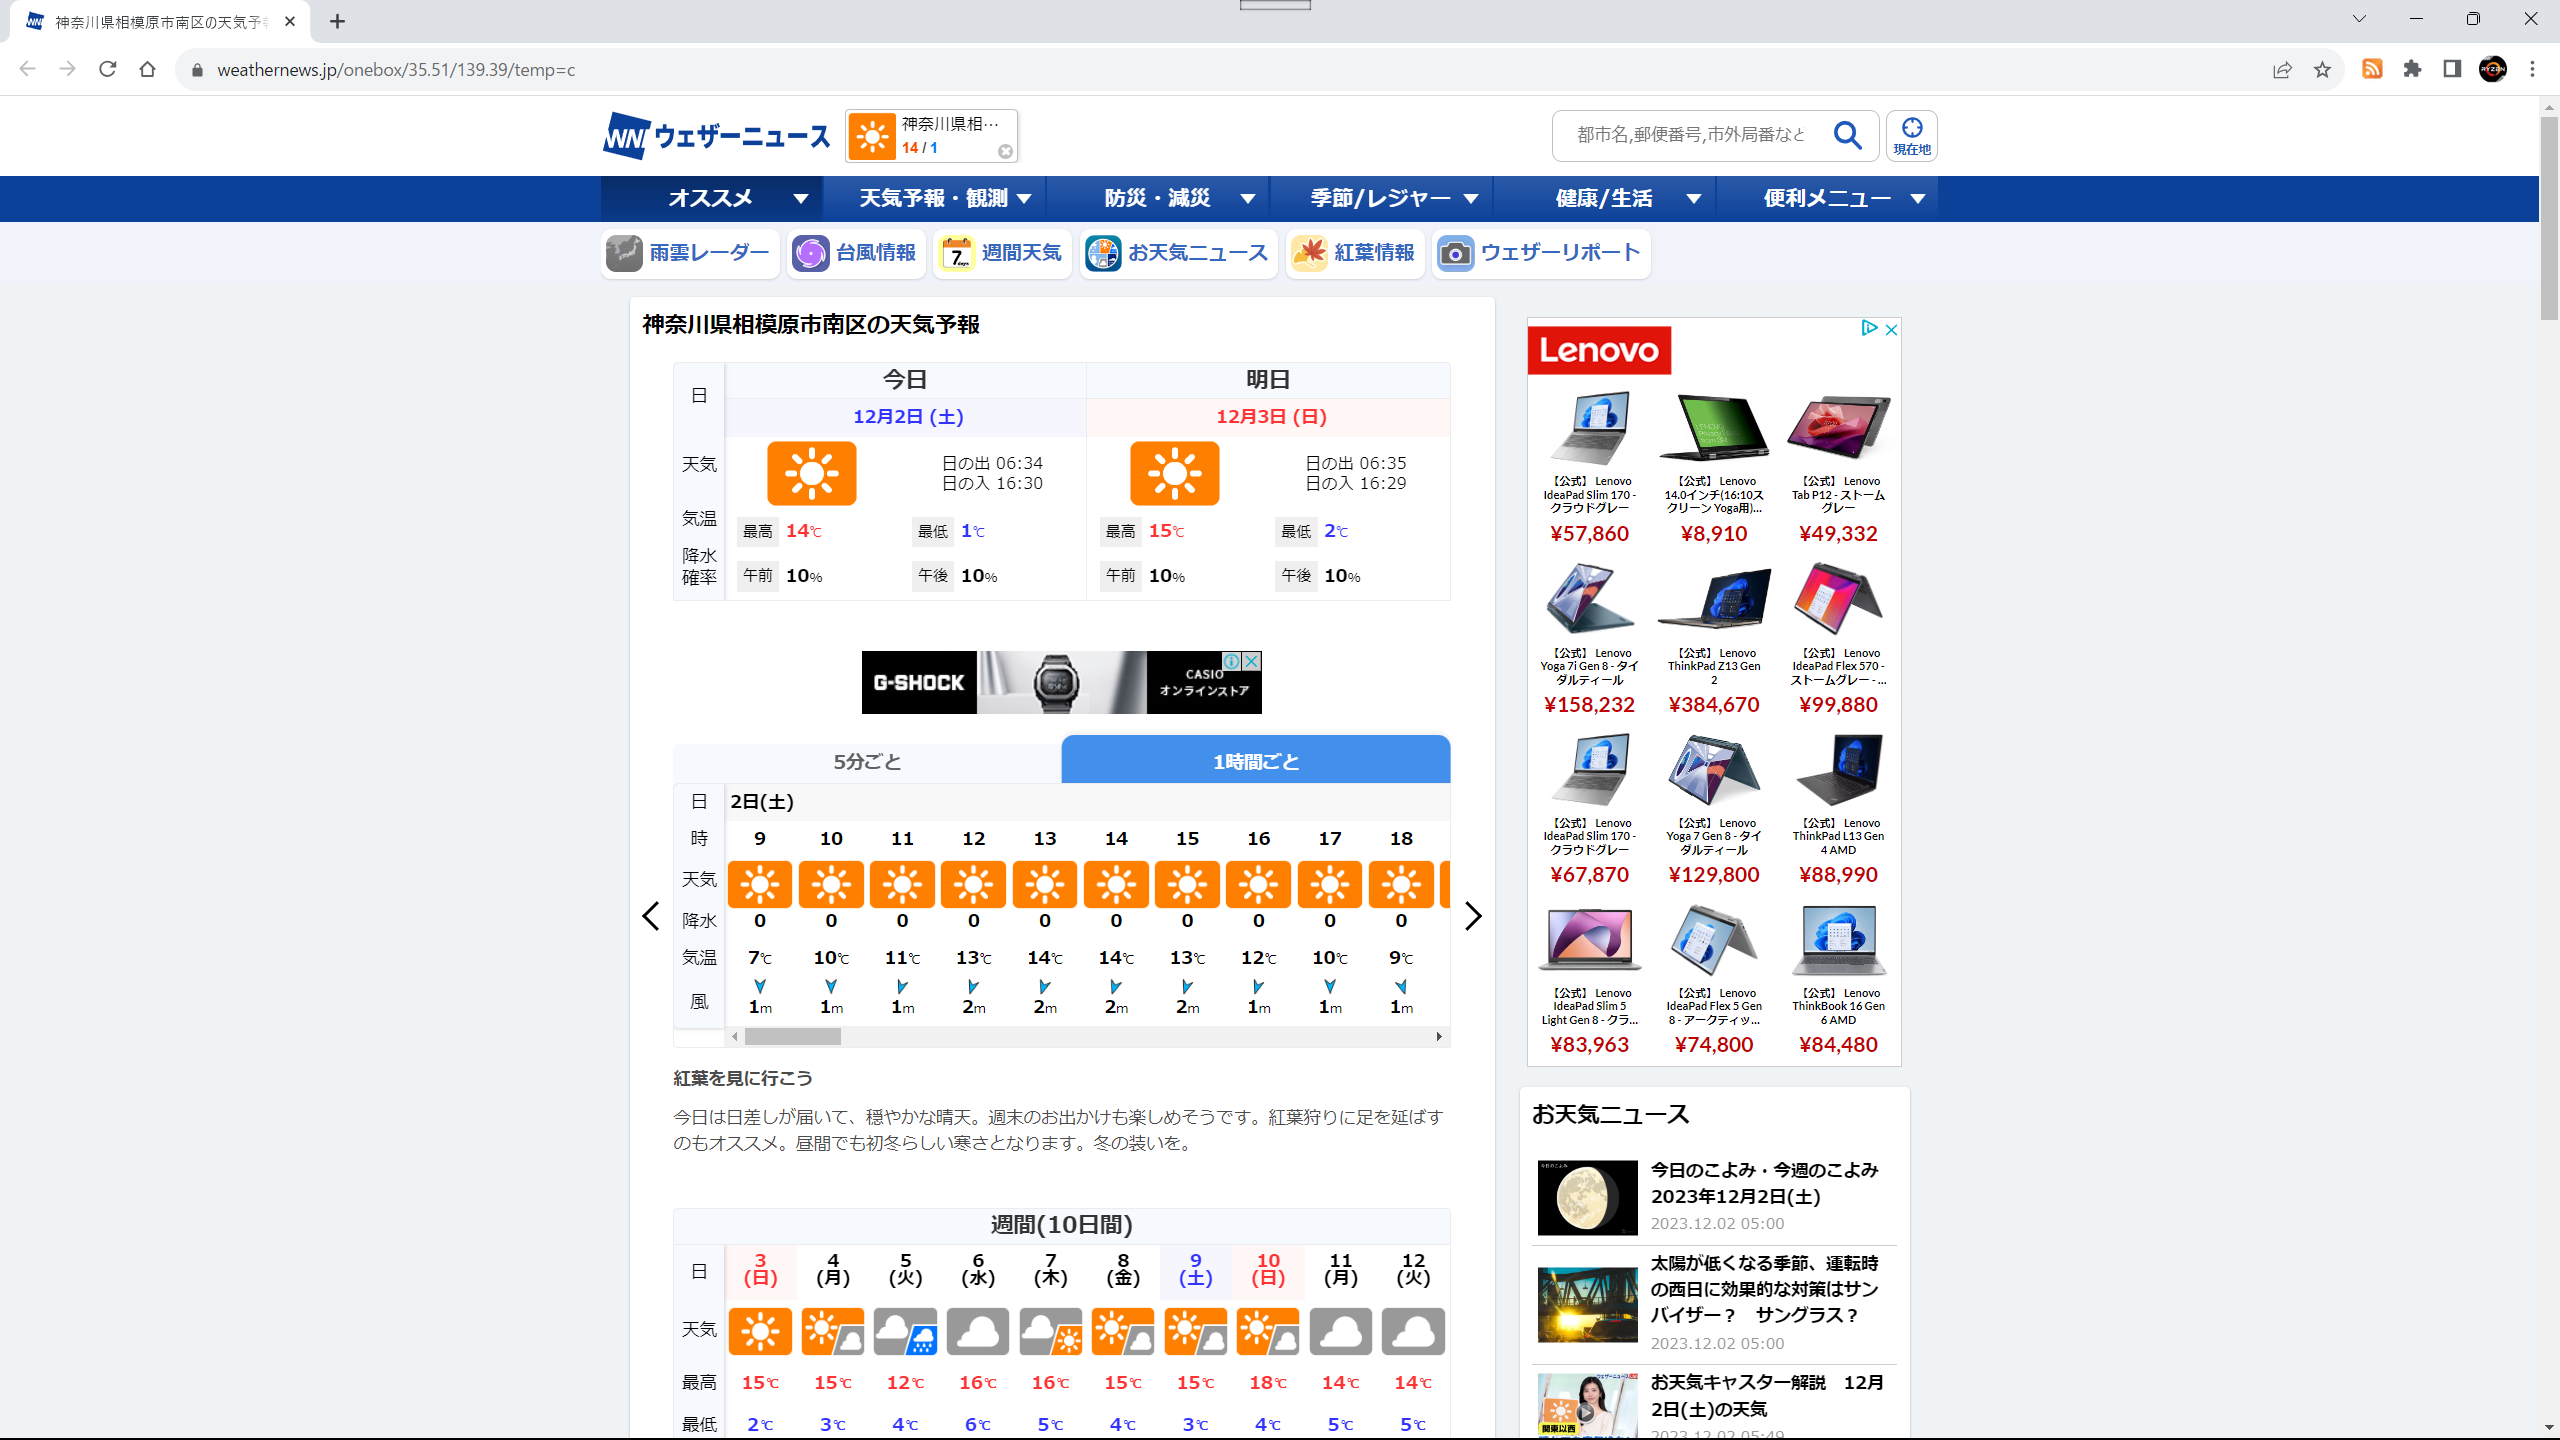The image size is (2560, 1440).
Task: Click the share page icon
Action: point(2282,69)
